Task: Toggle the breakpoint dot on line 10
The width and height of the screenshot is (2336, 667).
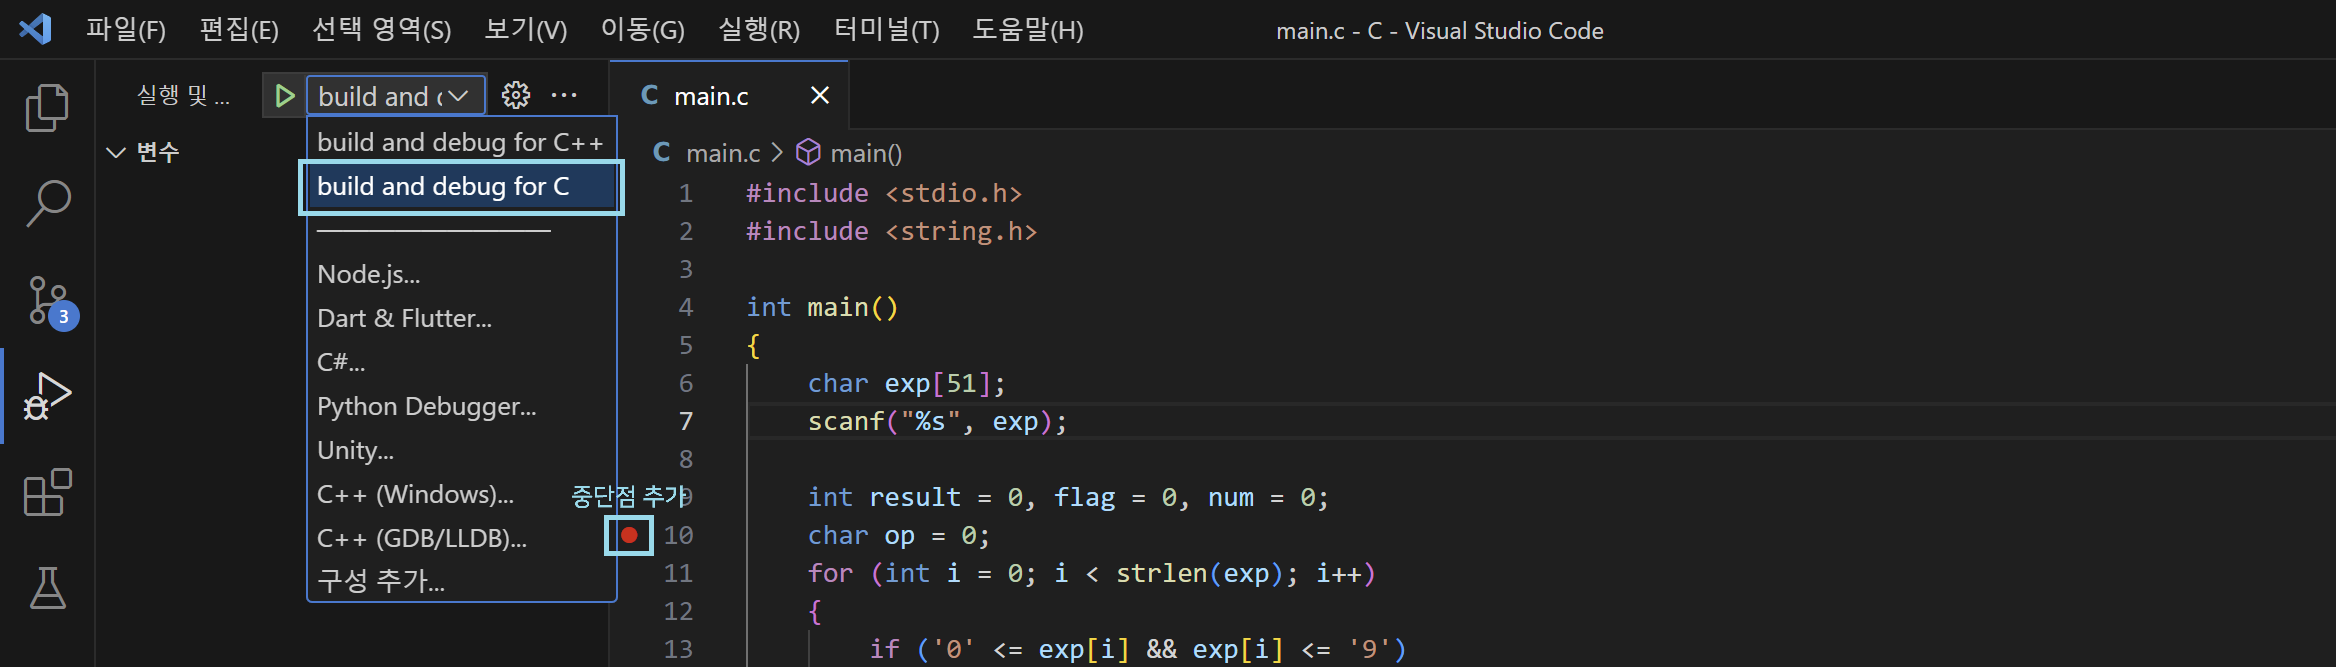Action: pos(629,535)
